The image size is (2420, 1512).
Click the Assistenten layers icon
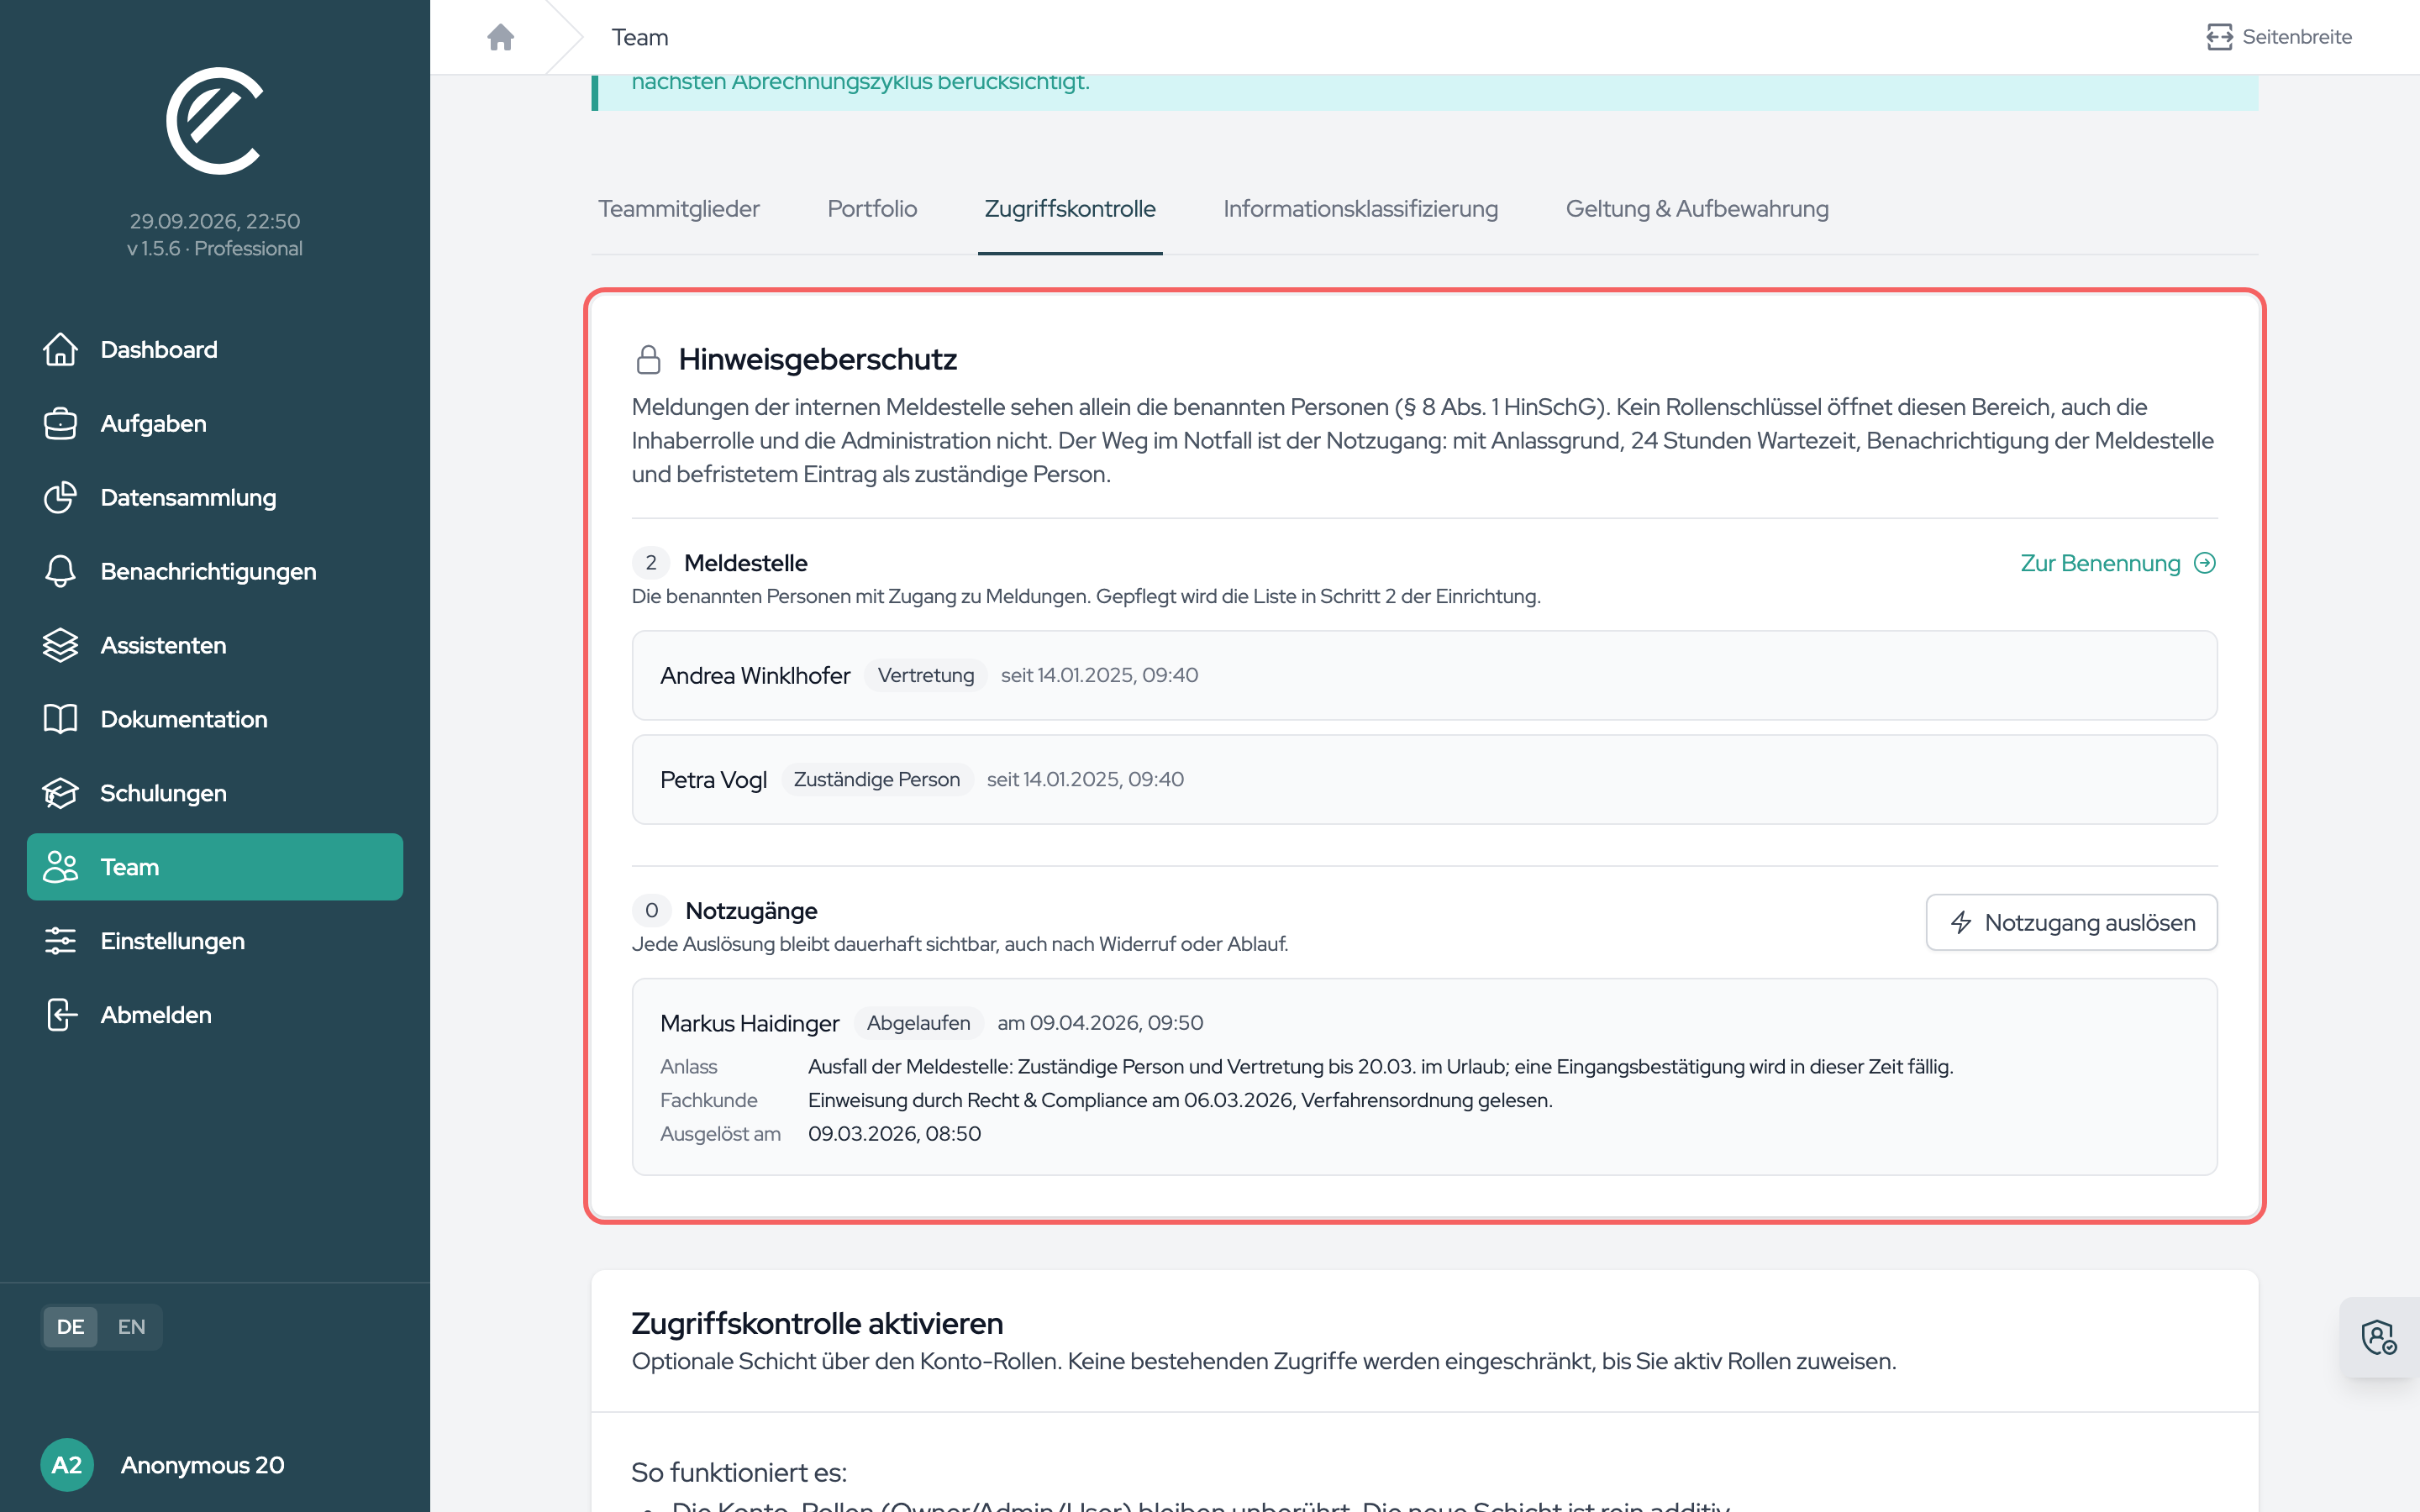pyautogui.click(x=60, y=645)
